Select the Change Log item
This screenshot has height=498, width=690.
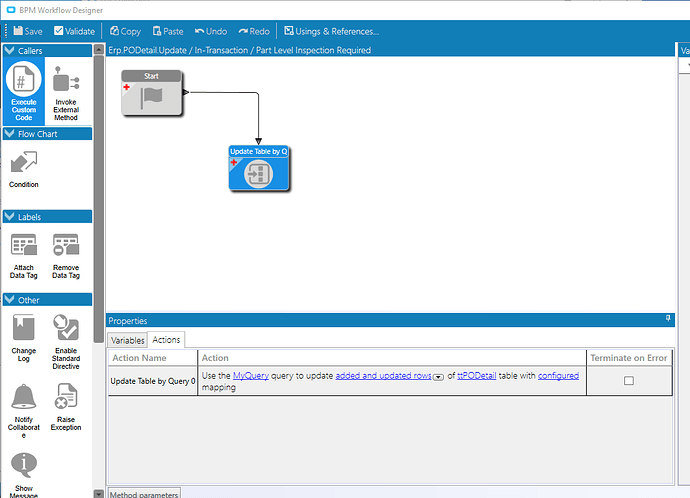coord(24,338)
